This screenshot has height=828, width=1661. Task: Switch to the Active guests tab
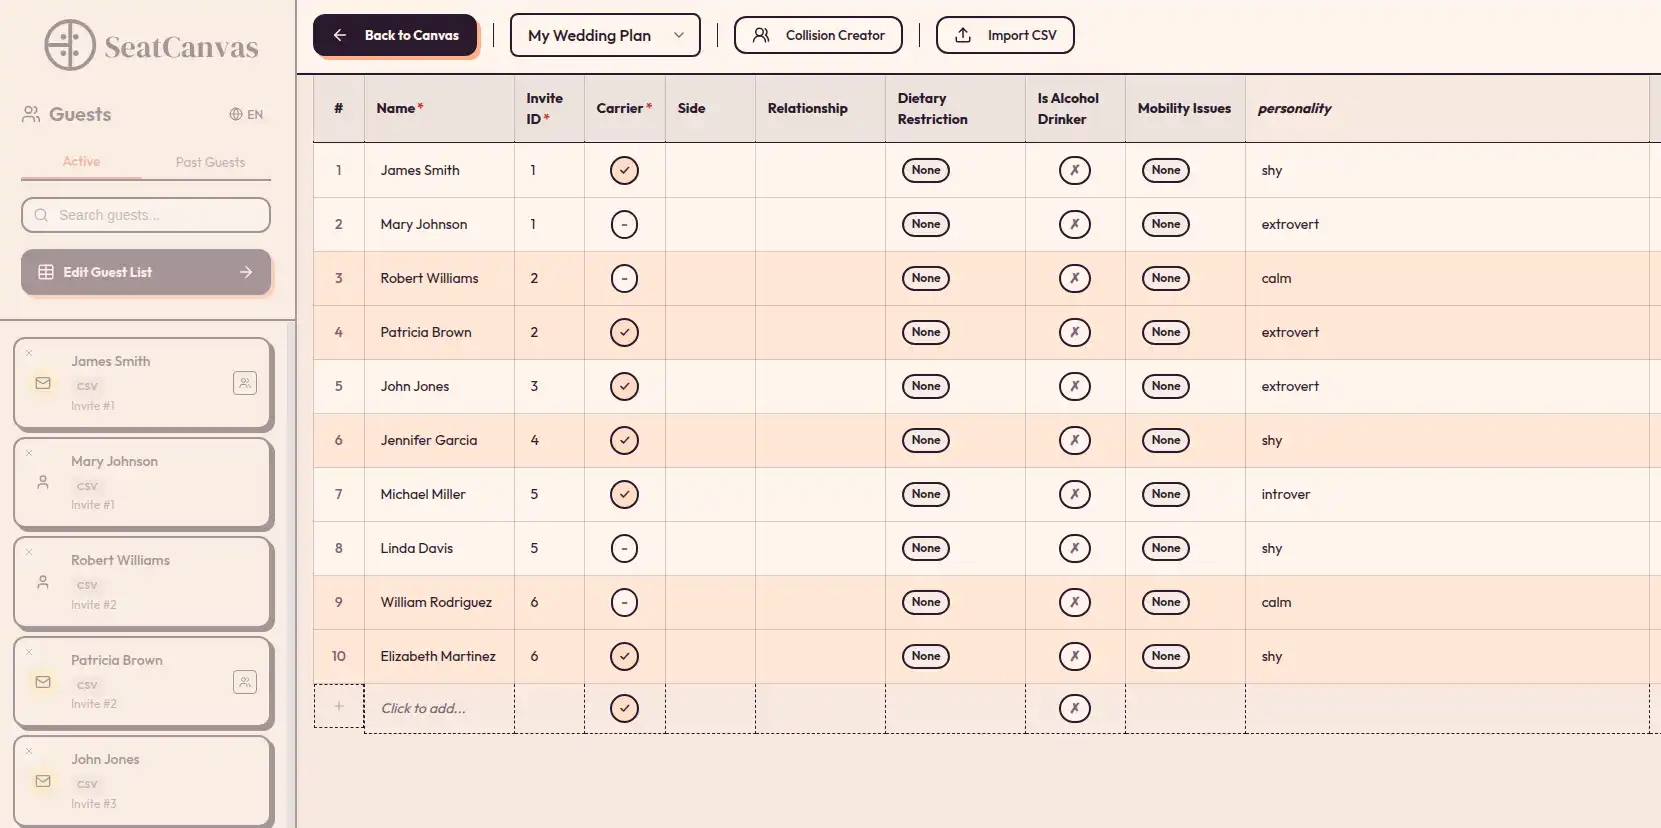point(81,162)
